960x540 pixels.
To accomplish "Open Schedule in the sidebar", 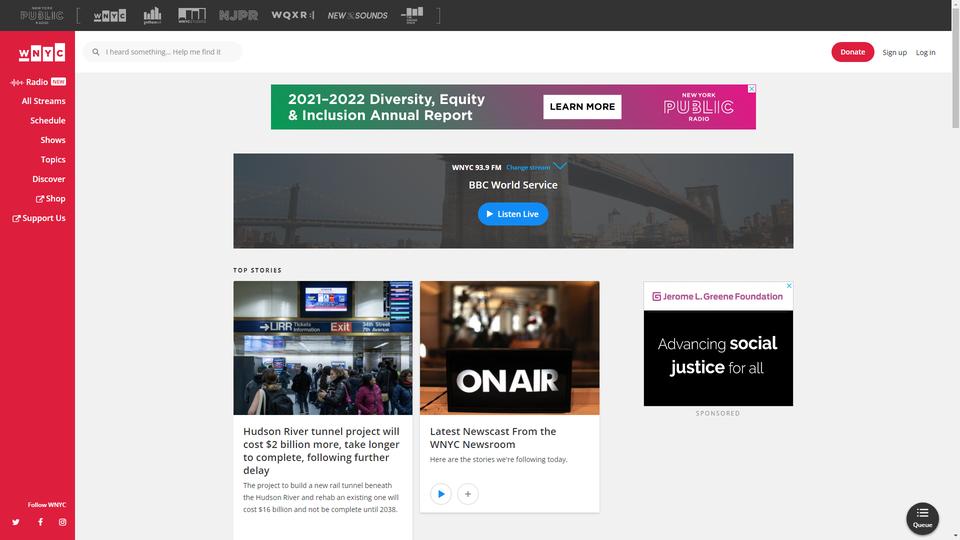I will pyautogui.click(x=48, y=121).
